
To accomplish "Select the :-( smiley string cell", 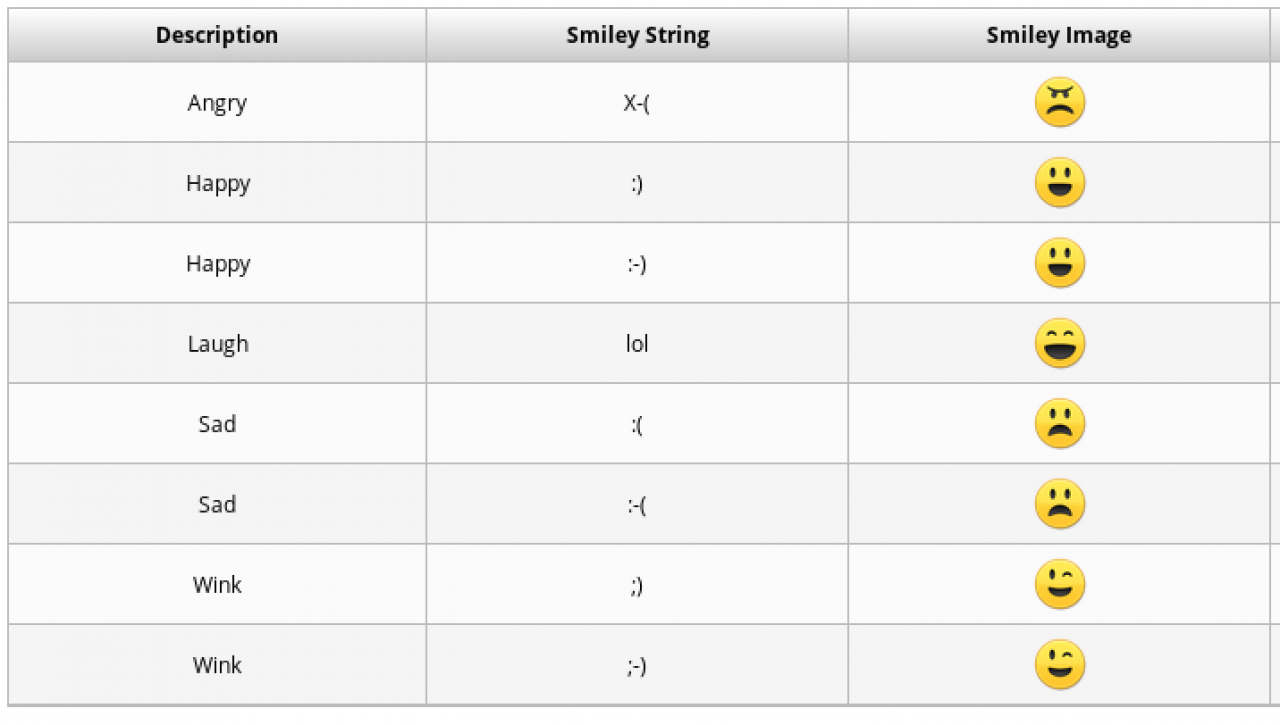I will [x=637, y=505].
